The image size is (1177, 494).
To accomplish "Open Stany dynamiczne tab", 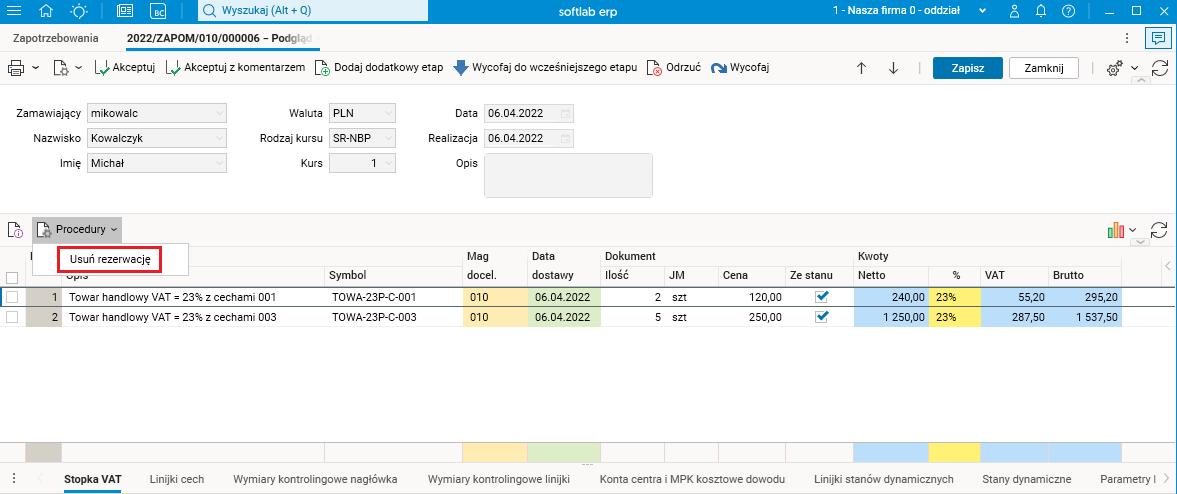I will 1027,478.
